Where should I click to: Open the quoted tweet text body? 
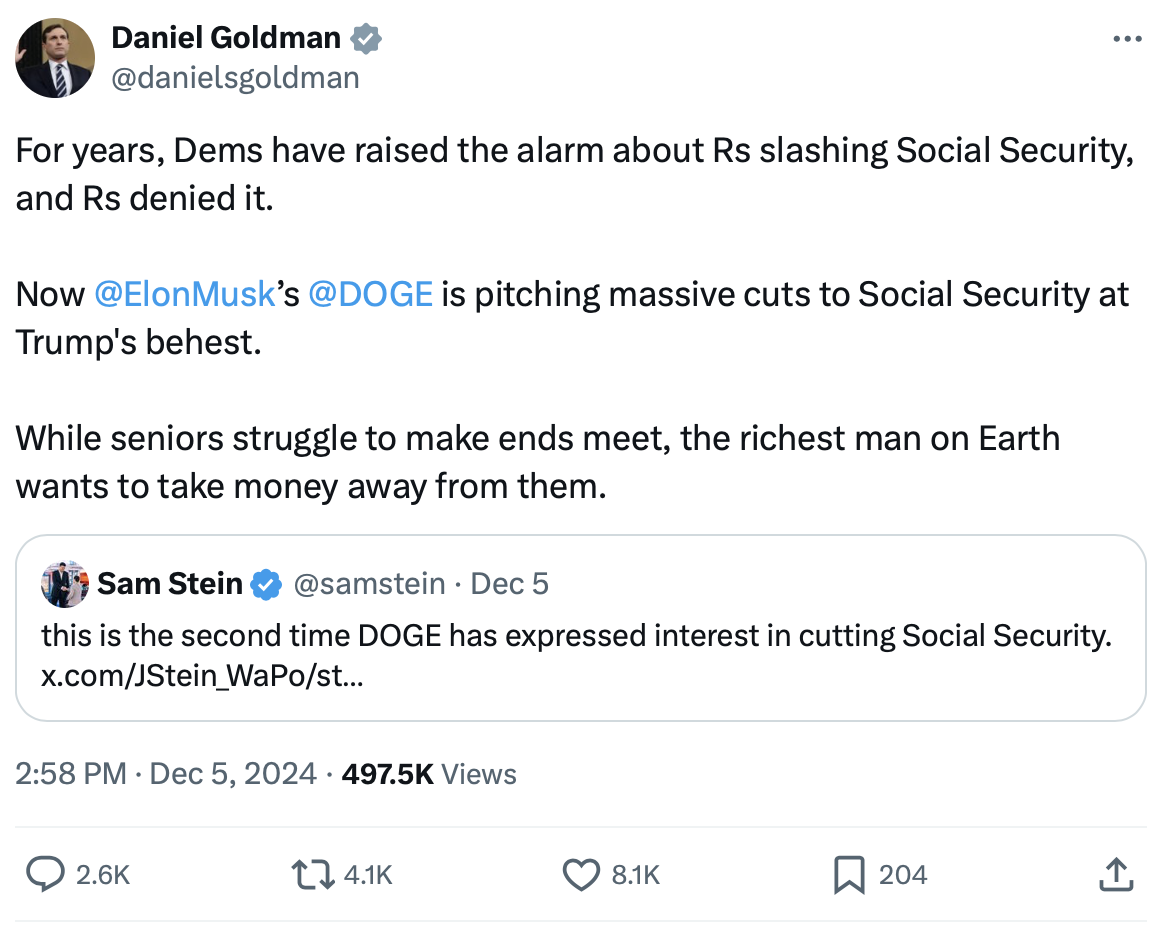(x=576, y=636)
